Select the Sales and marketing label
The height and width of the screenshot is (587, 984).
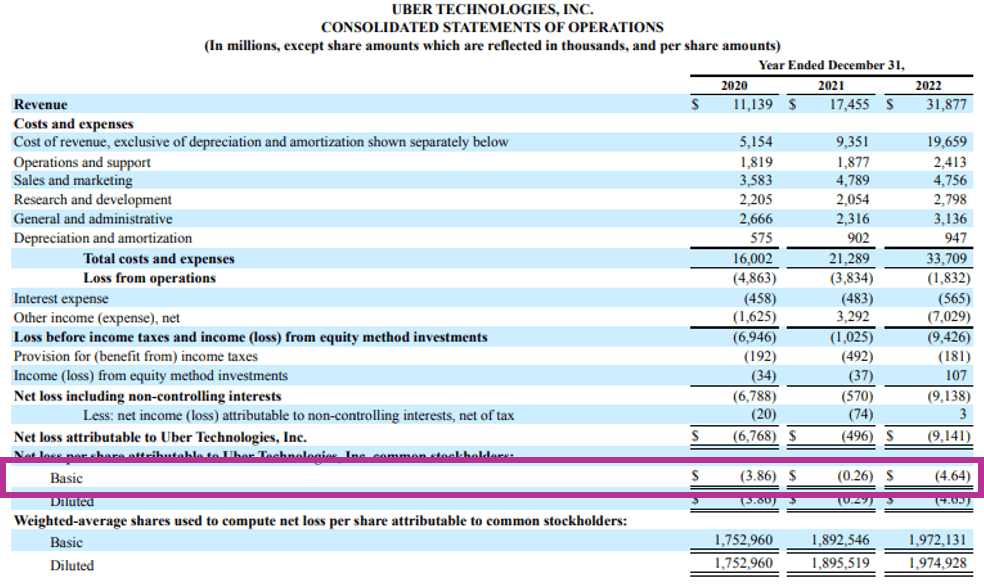pyautogui.click(x=73, y=180)
